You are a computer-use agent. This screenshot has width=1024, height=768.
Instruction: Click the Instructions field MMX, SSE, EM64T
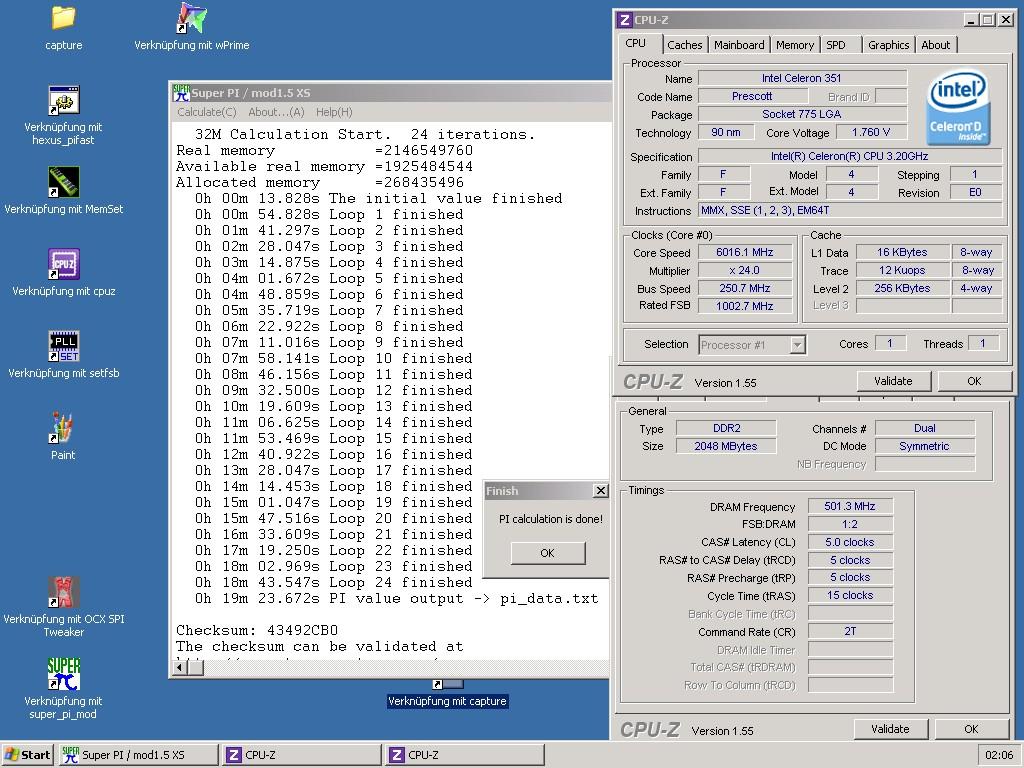coord(850,210)
